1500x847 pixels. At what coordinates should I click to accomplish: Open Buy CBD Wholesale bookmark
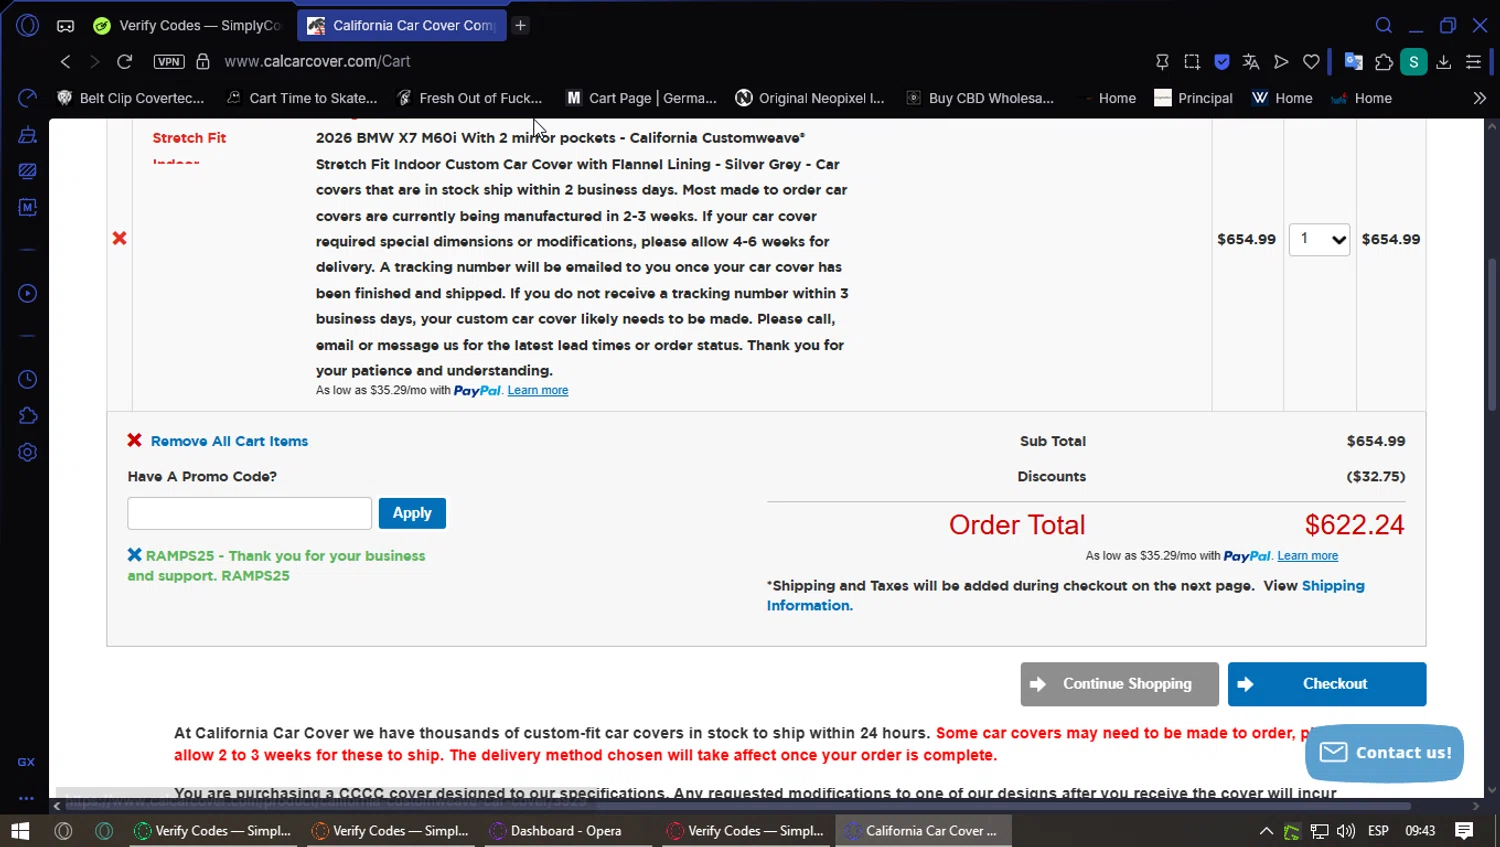980,98
